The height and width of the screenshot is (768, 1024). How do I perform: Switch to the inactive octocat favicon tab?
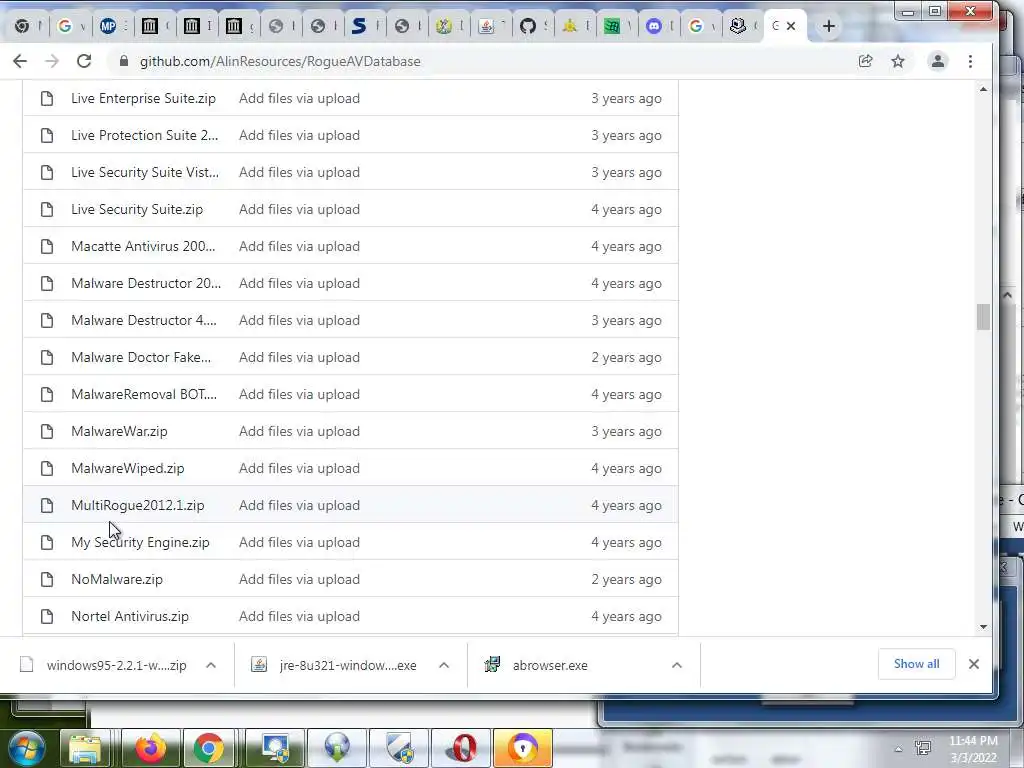point(528,26)
